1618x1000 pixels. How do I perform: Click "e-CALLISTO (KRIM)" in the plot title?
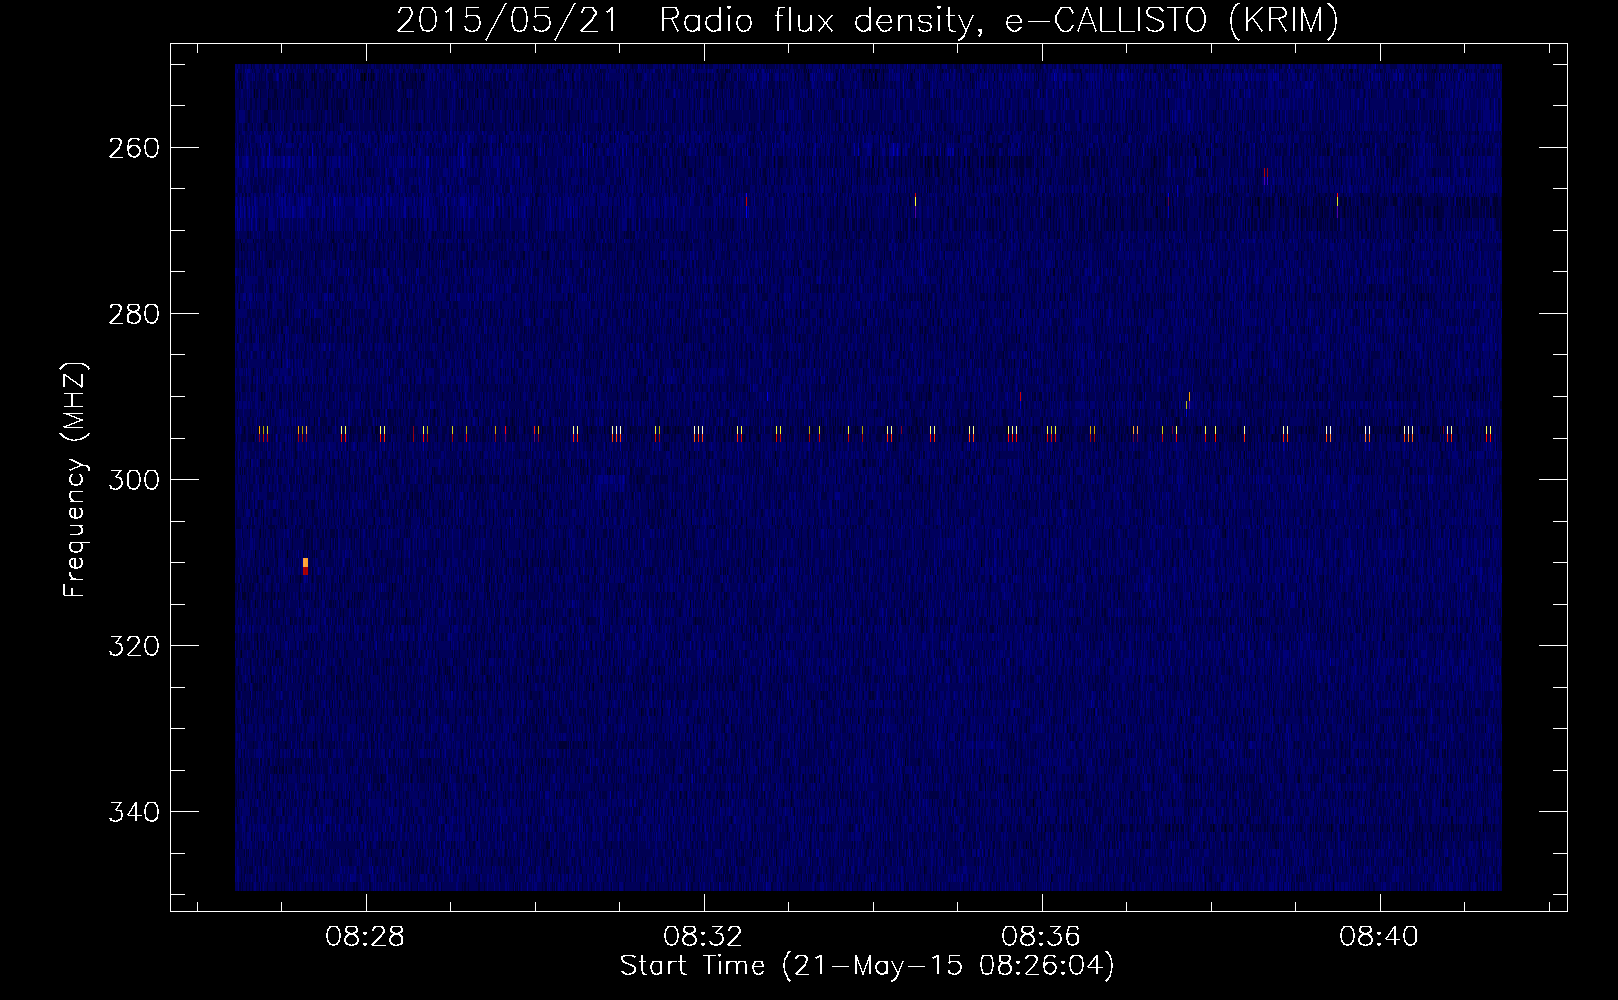pos(1172,20)
